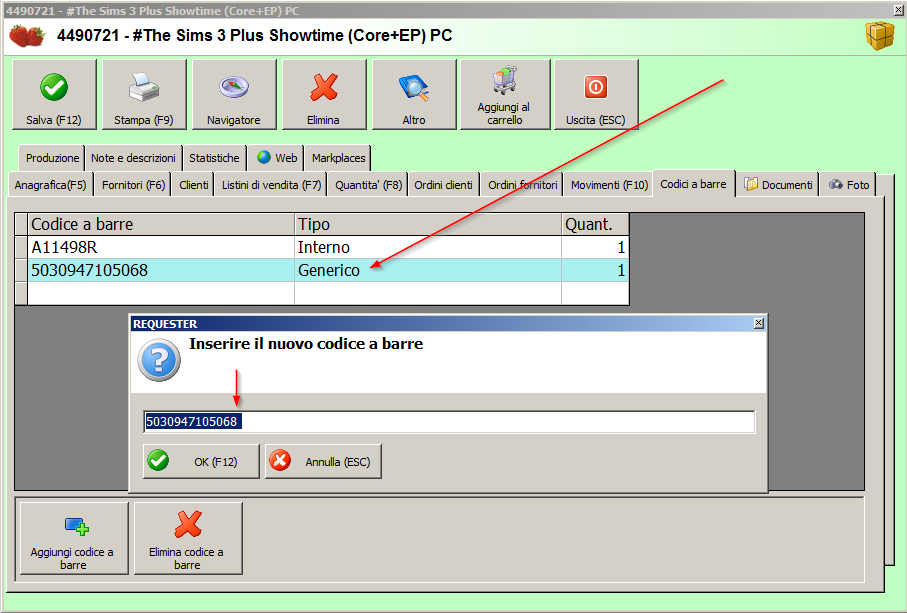Click the new barcode input field
This screenshot has width=907, height=613.
coord(449,422)
